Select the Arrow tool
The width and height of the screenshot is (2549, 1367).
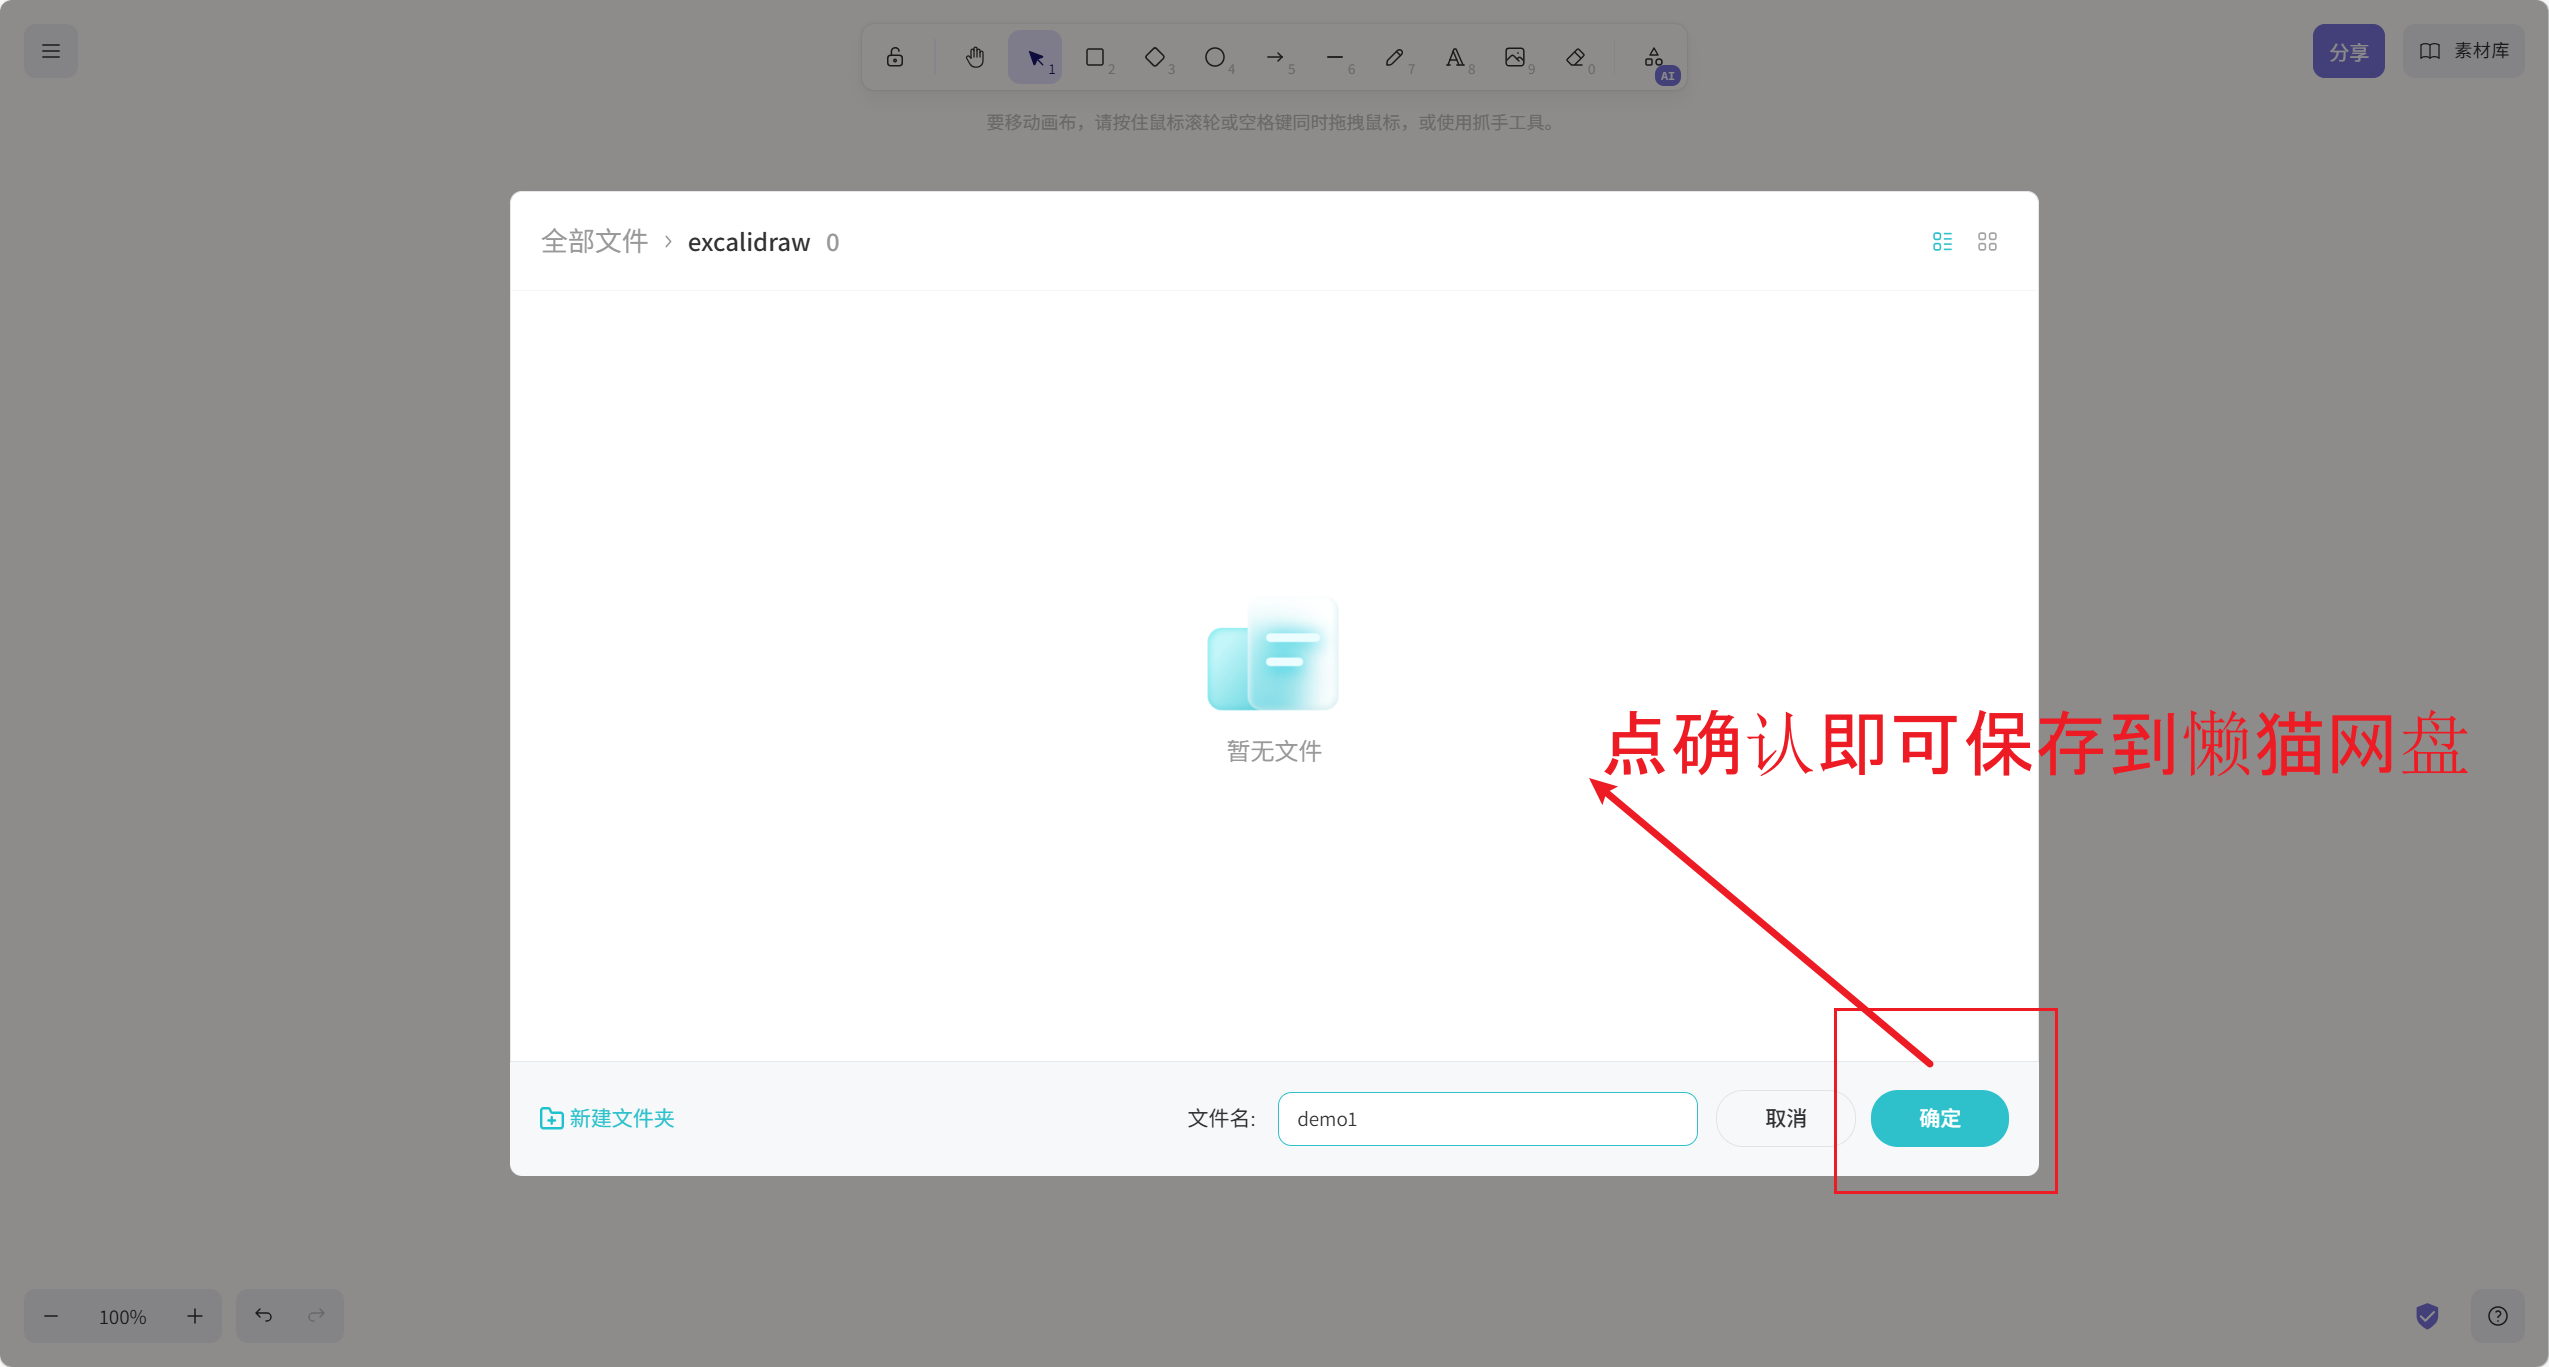tap(1275, 57)
